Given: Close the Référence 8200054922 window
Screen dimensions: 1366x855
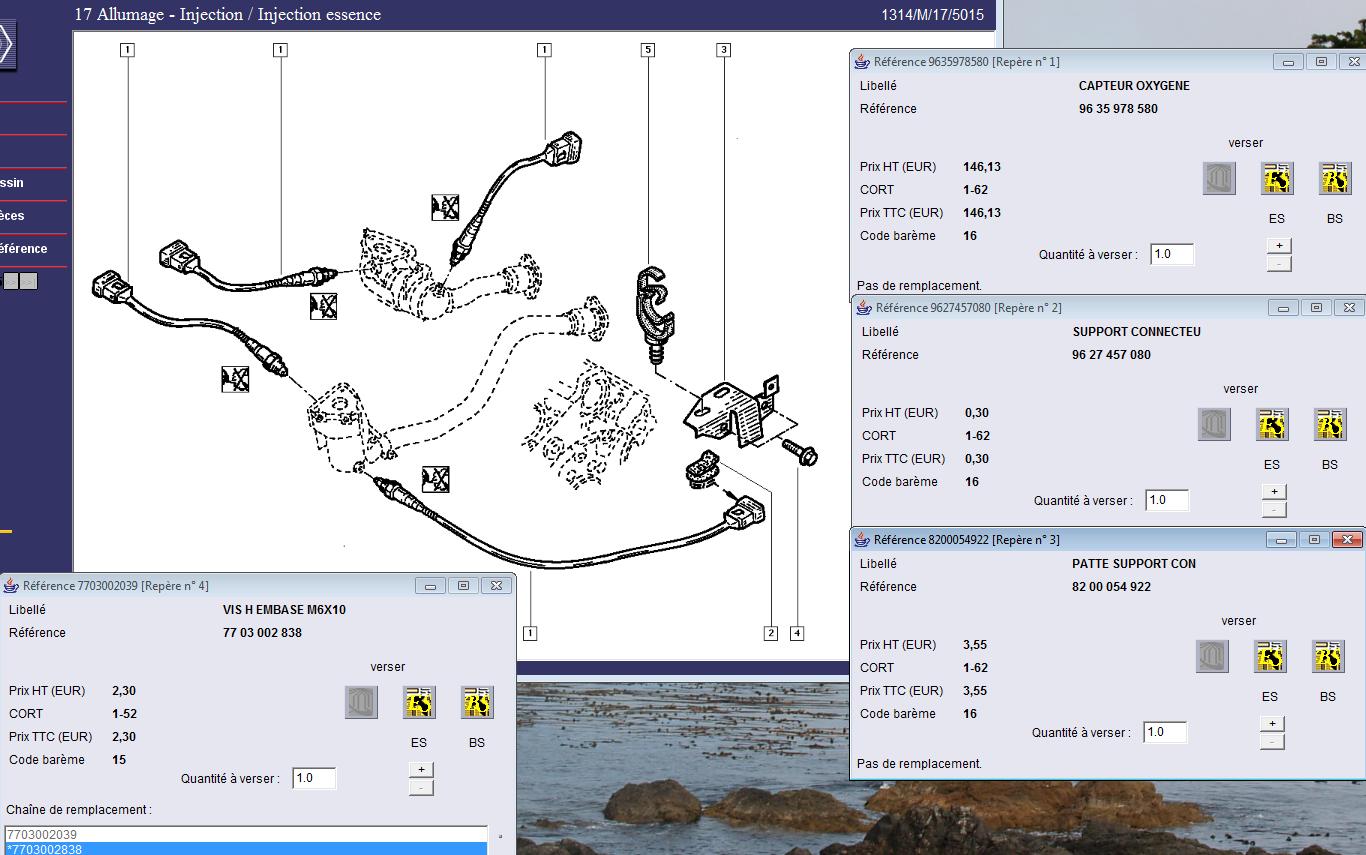Looking at the screenshot, I should point(1348,540).
